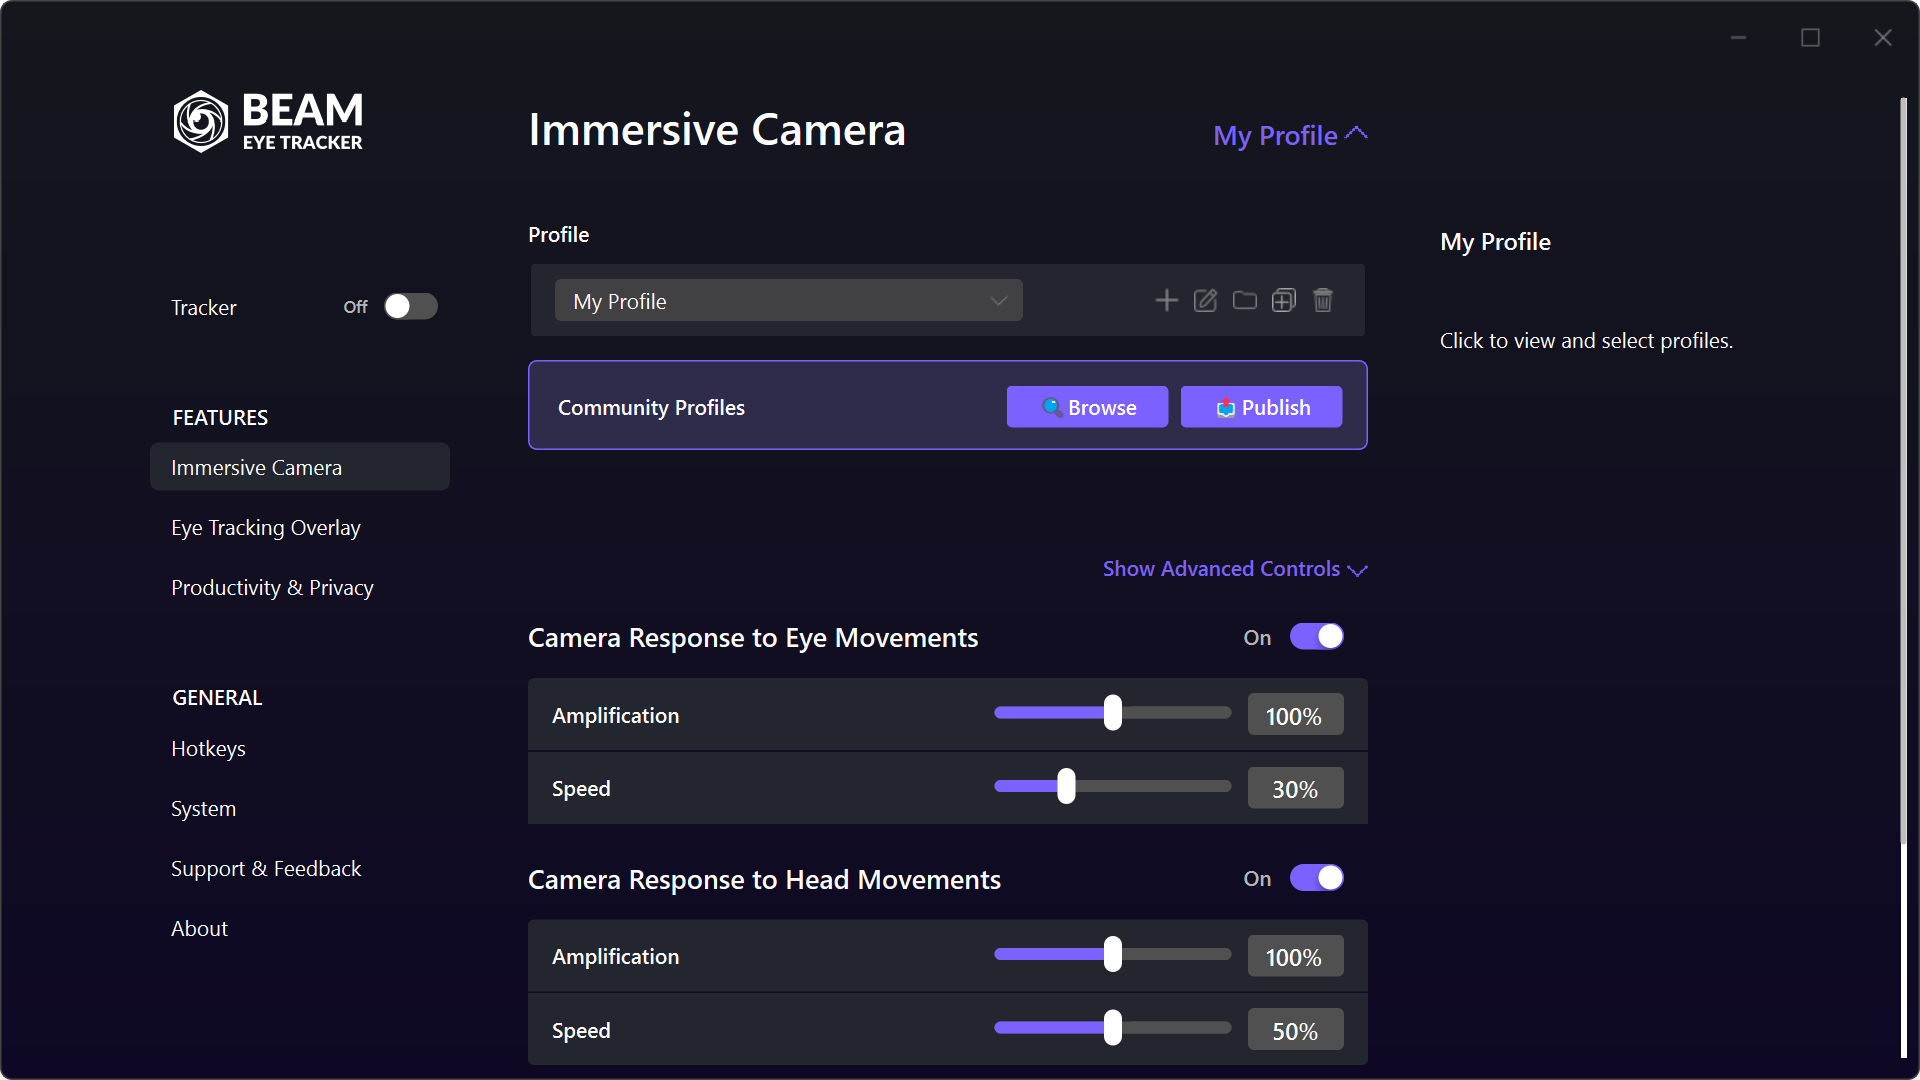
Task: Click the edit profile pencil icon
Action: pyautogui.click(x=1205, y=300)
